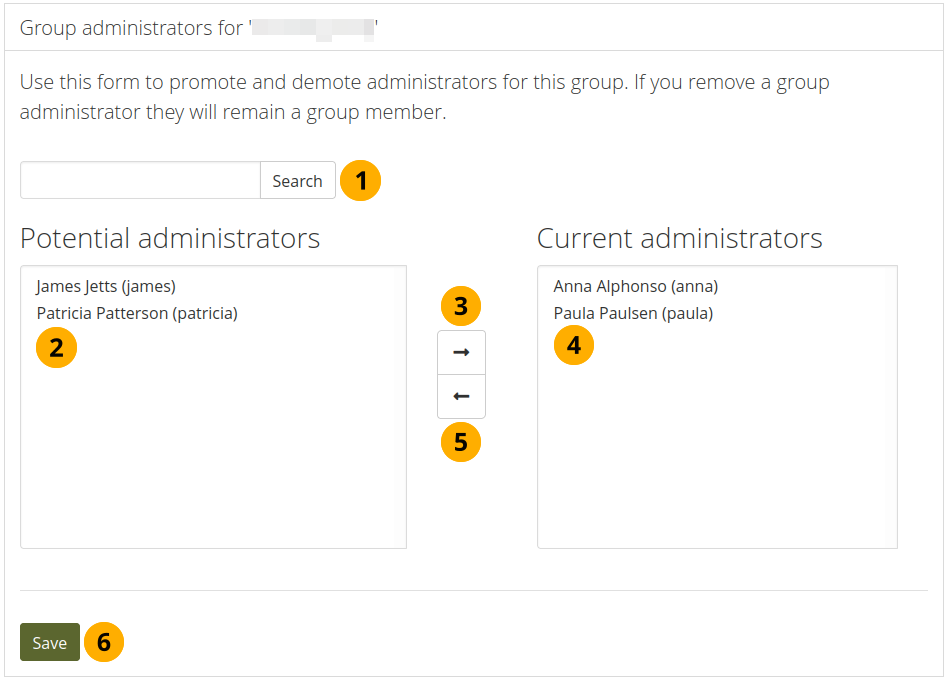The width and height of the screenshot is (949, 682).
Task: Click the Potential administrators heading
Action: tap(170, 238)
